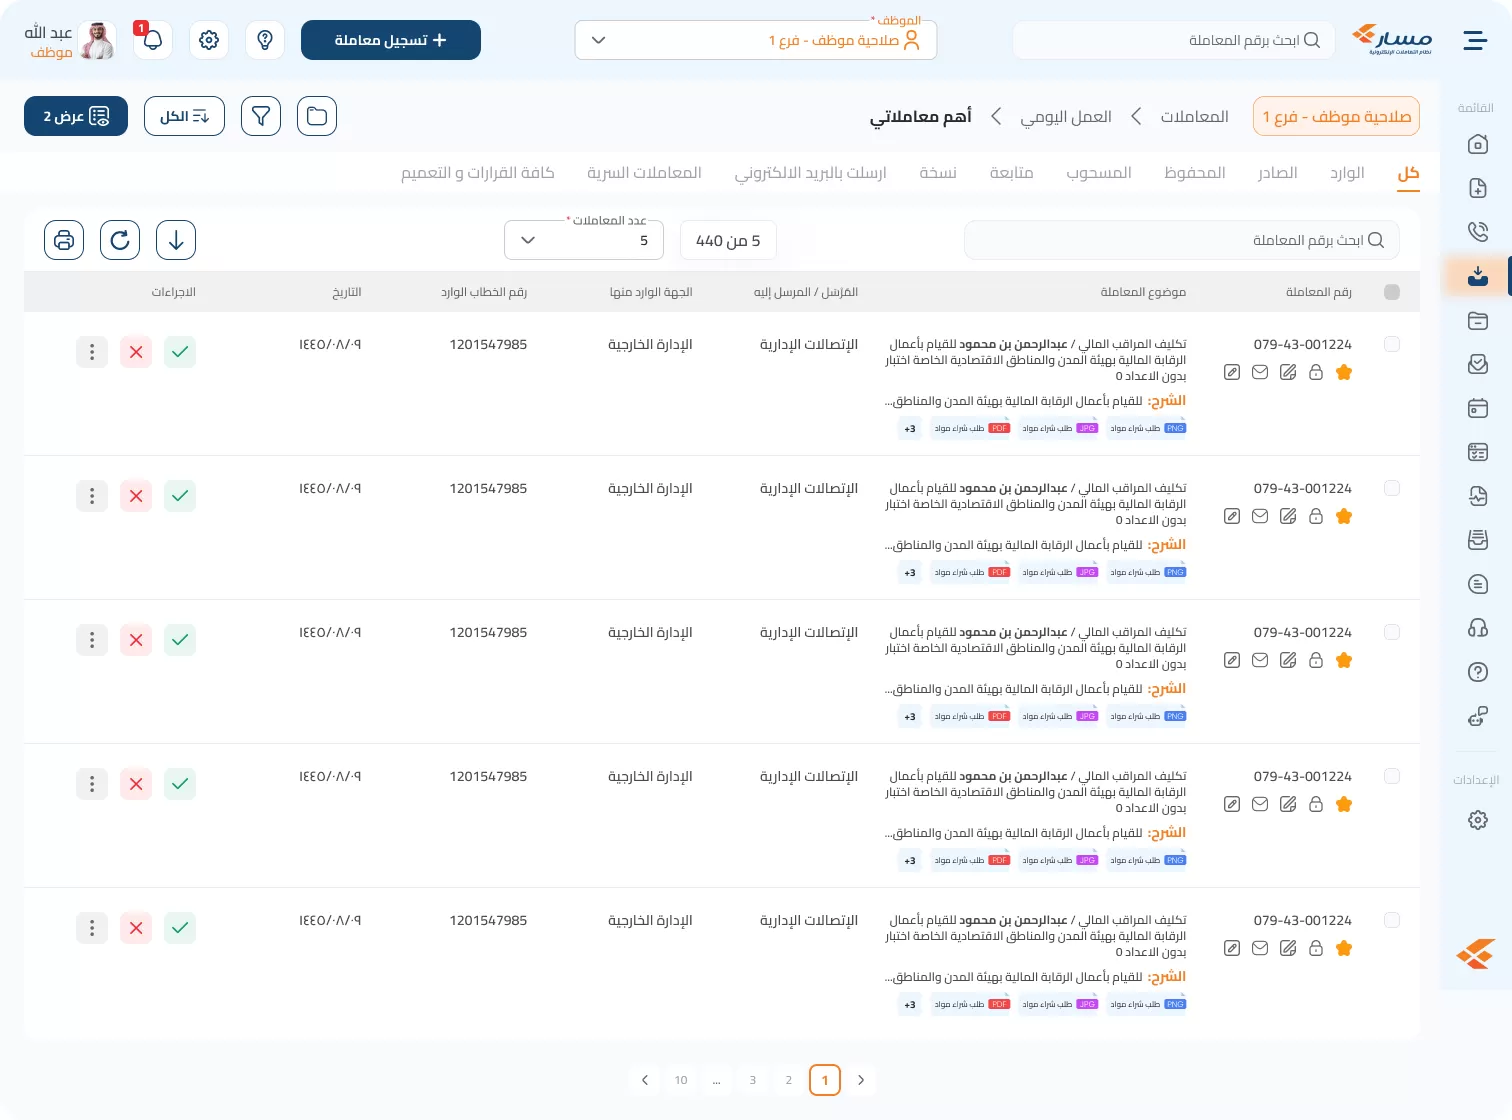Download the transactions list with arrow icon
The height and width of the screenshot is (1120, 1512).
tap(176, 240)
